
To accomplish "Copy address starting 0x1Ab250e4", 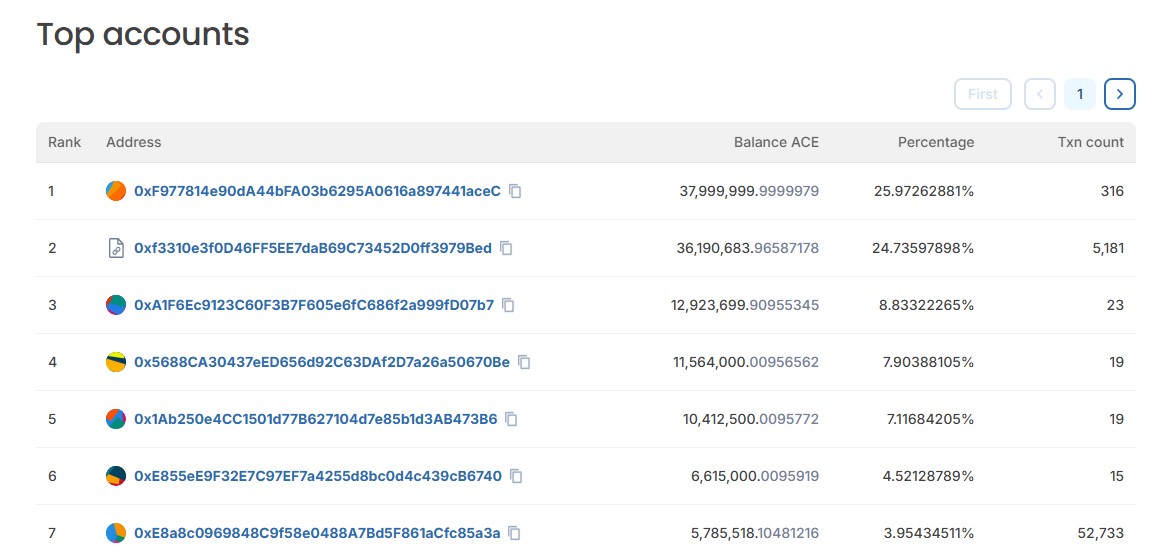I will point(511,419).
